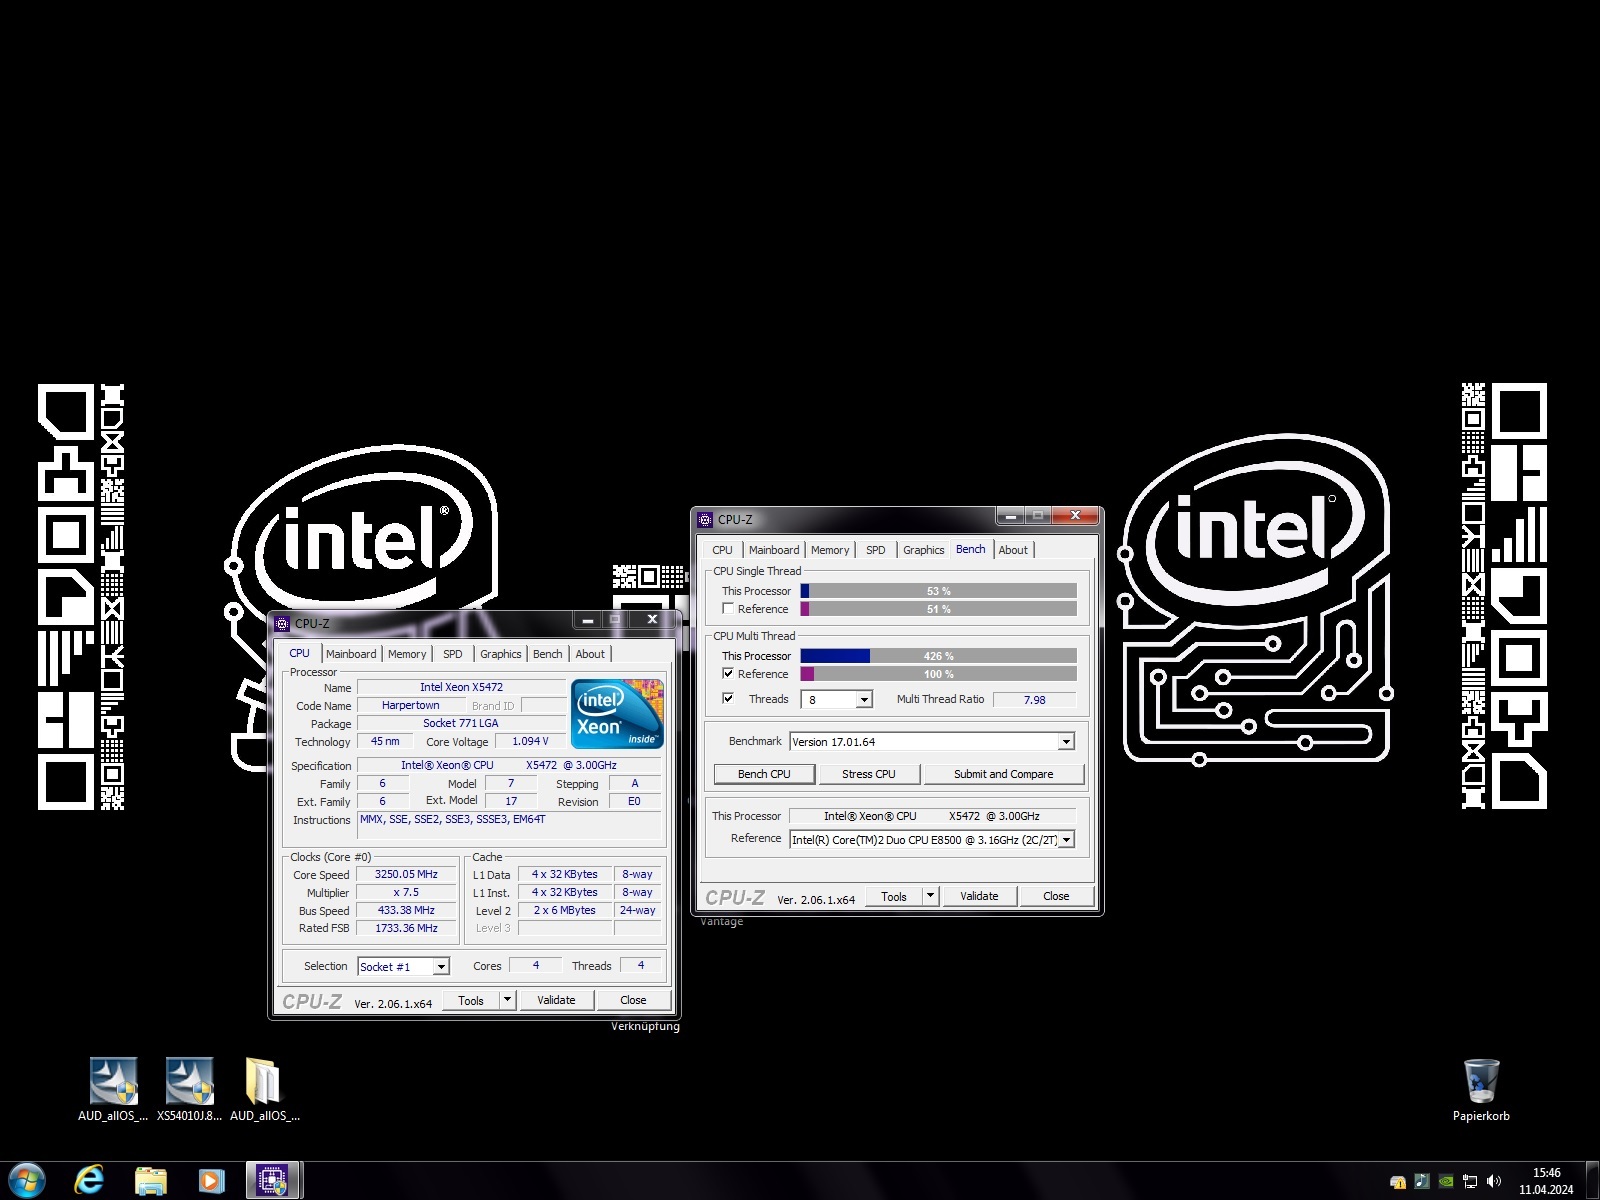1600x1200 pixels.
Task: Enable the single thread Reference checkbox
Action: pyautogui.click(x=728, y=609)
